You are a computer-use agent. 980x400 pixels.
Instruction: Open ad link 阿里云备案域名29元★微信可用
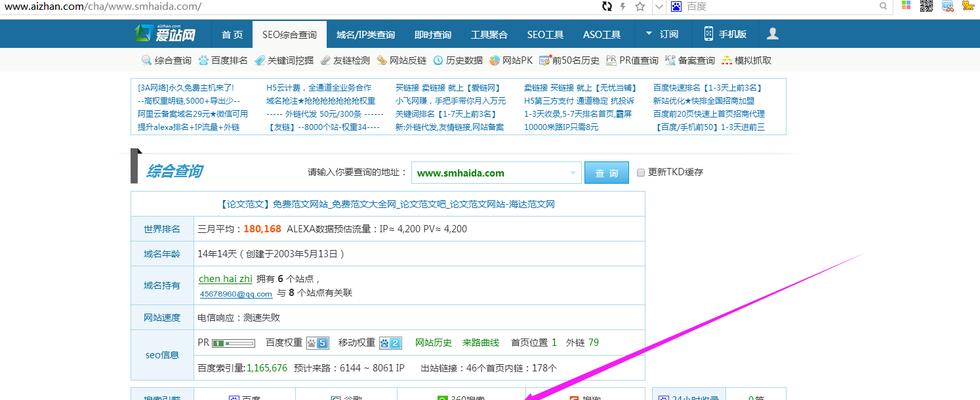pyautogui.click(x=192, y=114)
